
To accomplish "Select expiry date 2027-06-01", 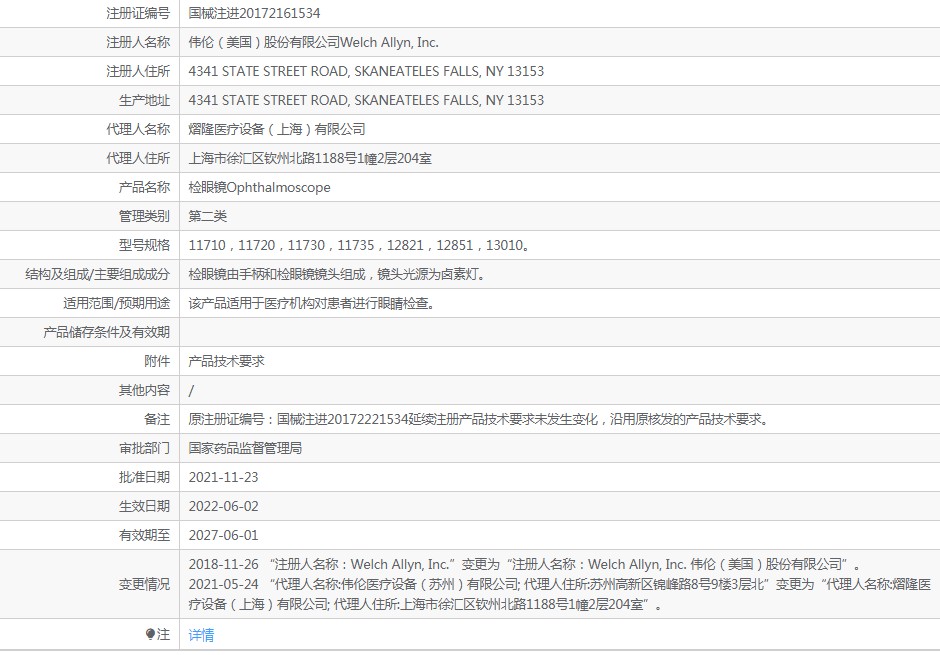I will [224, 535].
